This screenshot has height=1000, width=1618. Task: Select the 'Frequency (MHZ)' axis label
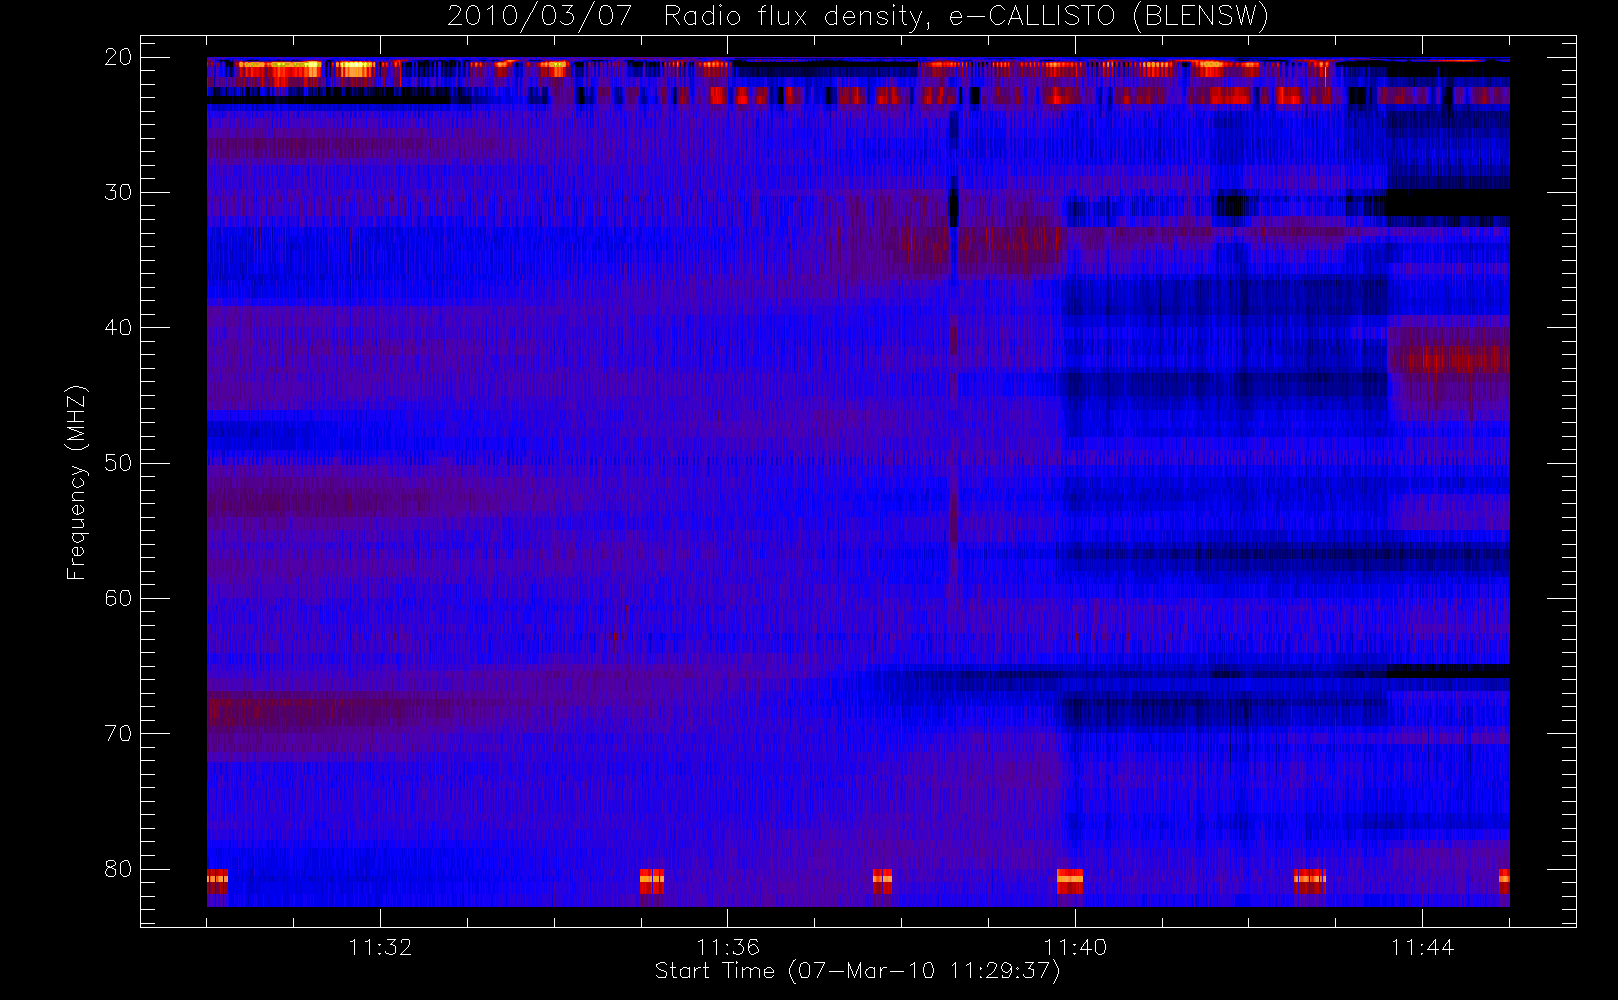(x=76, y=482)
